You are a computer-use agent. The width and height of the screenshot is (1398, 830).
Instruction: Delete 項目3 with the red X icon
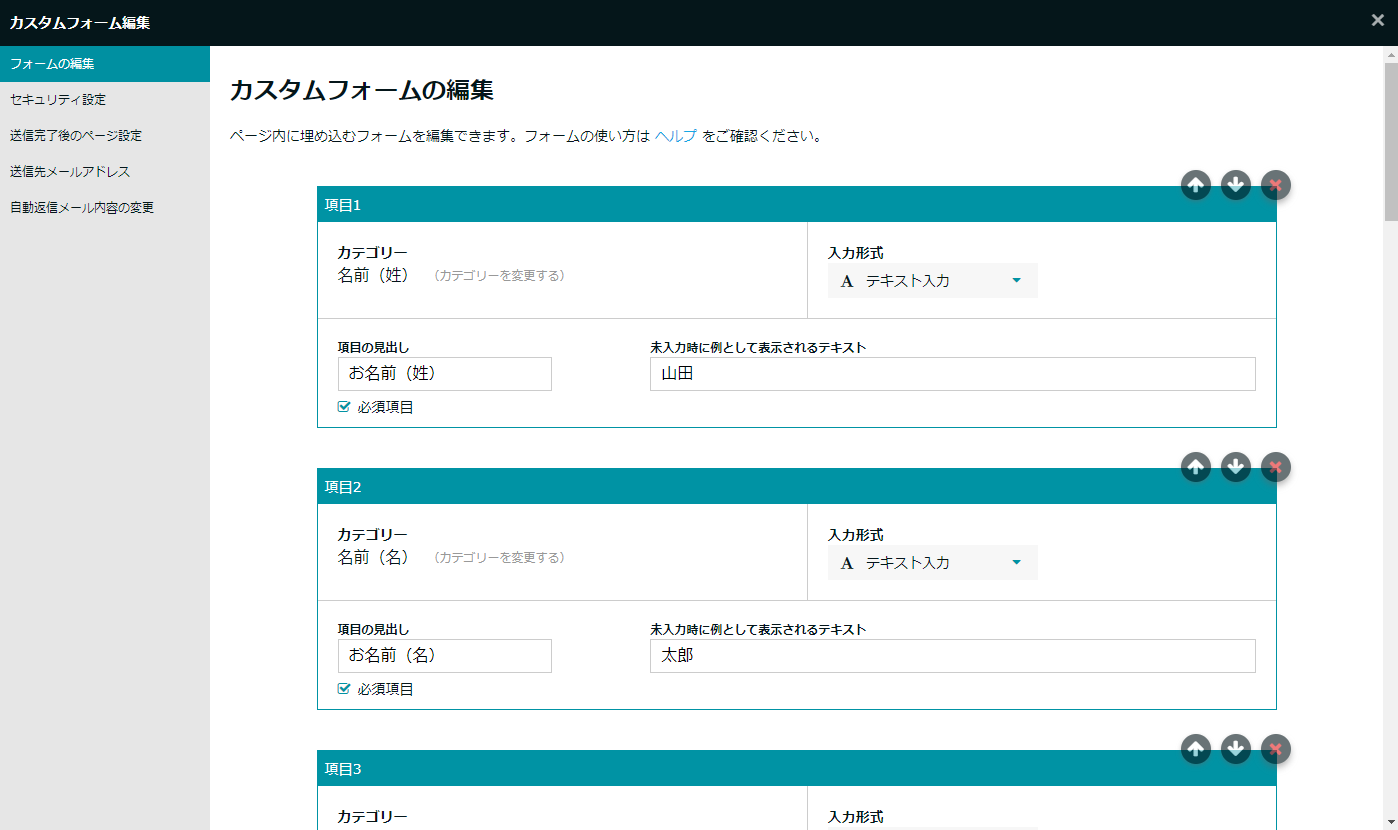click(x=1276, y=749)
